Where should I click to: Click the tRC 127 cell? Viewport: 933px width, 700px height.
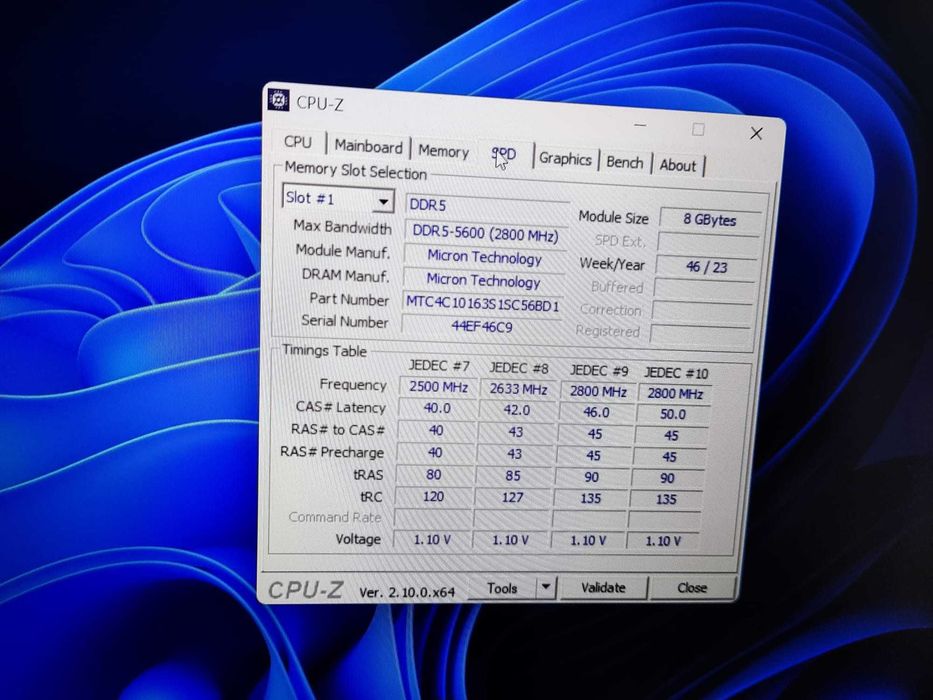pyautogui.click(x=512, y=498)
